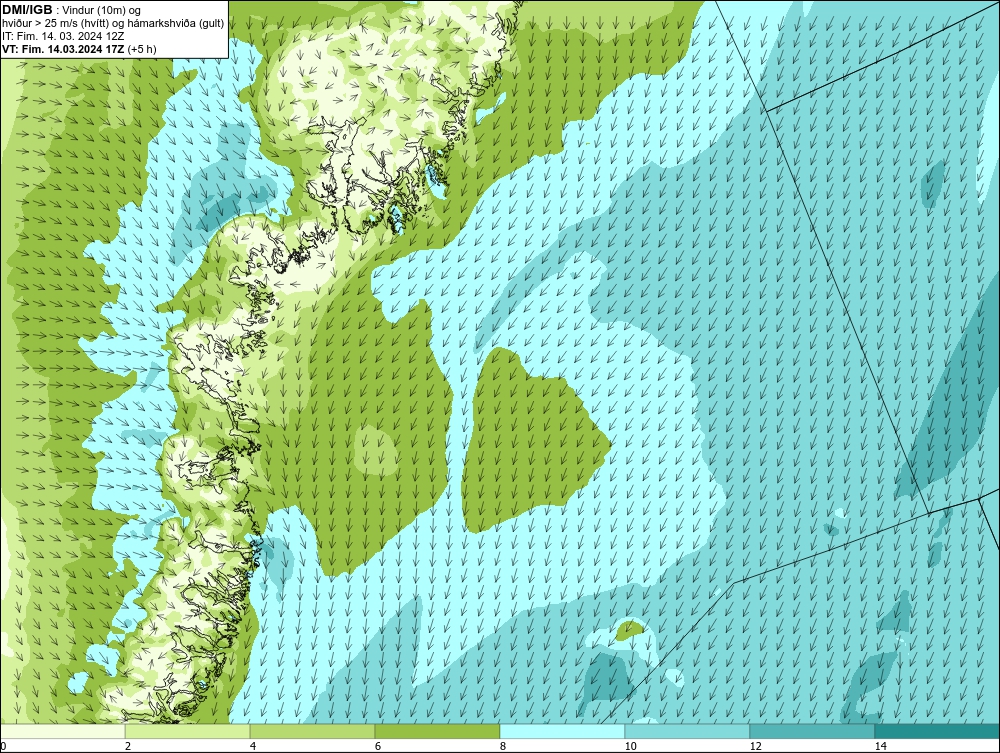Click the 0–2 m/s palest legend swatch
Screen dimensions: 1000x753
tap(62, 731)
